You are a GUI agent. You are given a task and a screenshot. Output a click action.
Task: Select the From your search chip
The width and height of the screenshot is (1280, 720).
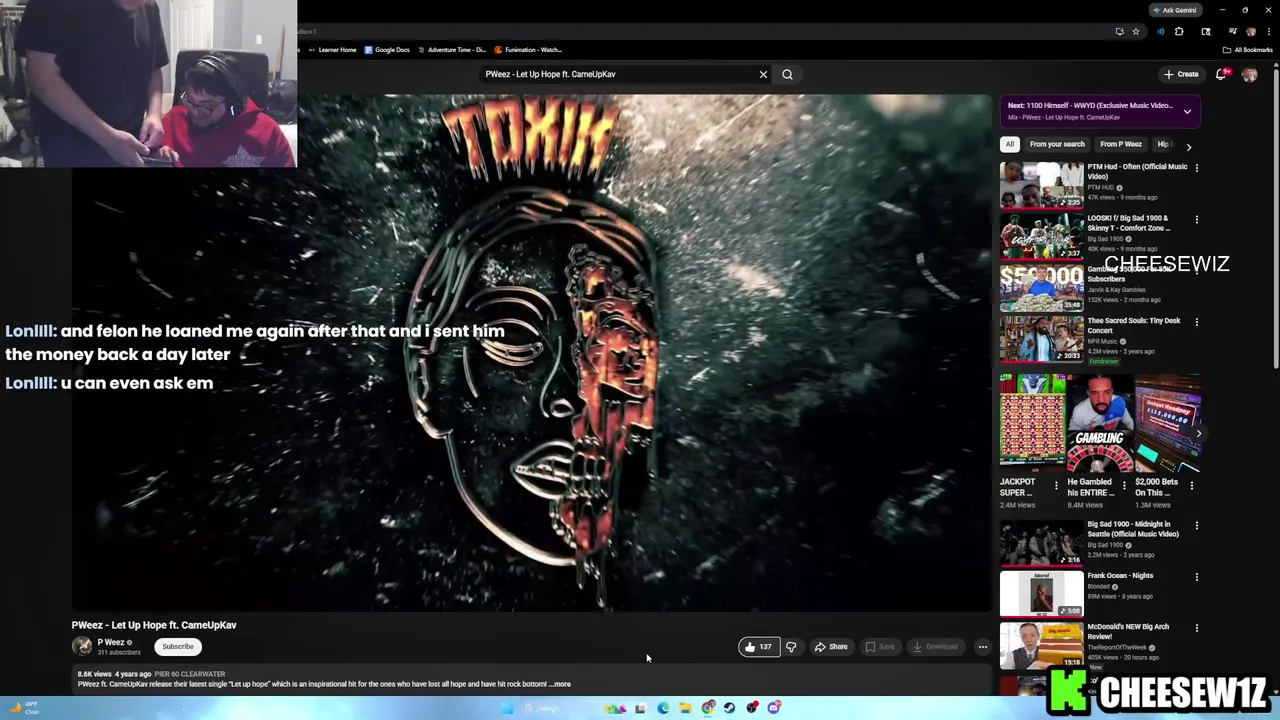click(x=1057, y=144)
